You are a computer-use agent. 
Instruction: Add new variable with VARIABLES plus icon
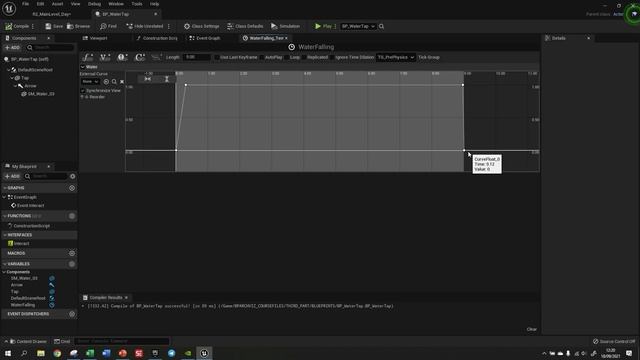click(x=72, y=264)
